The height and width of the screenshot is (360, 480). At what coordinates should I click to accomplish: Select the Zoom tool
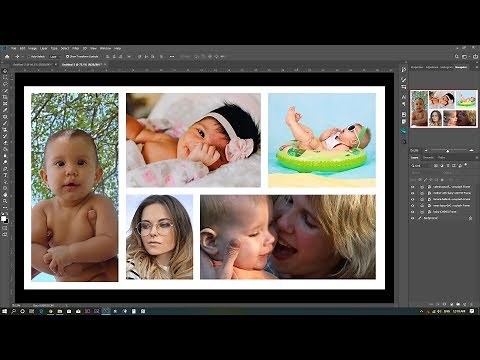[x=5, y=201]
